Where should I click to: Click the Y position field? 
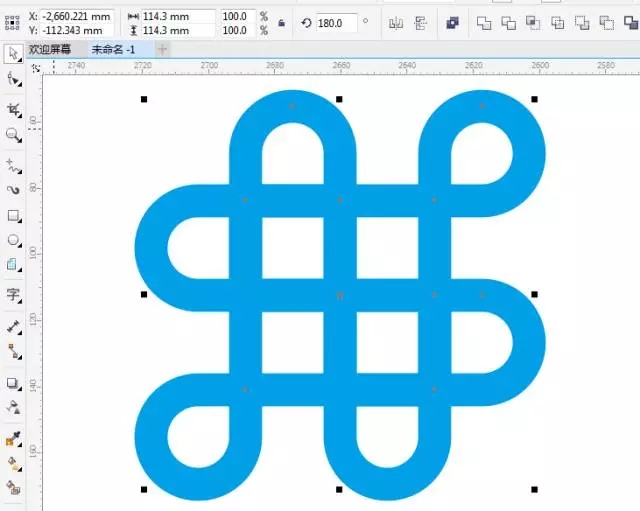pos(76,30)
